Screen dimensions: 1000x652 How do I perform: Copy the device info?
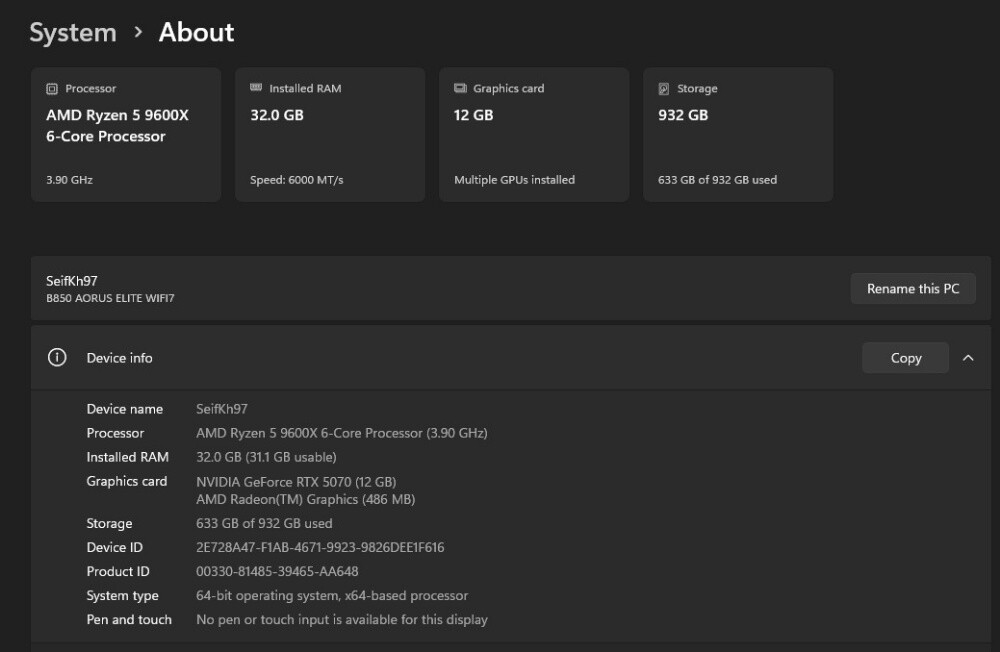(906, 358)
